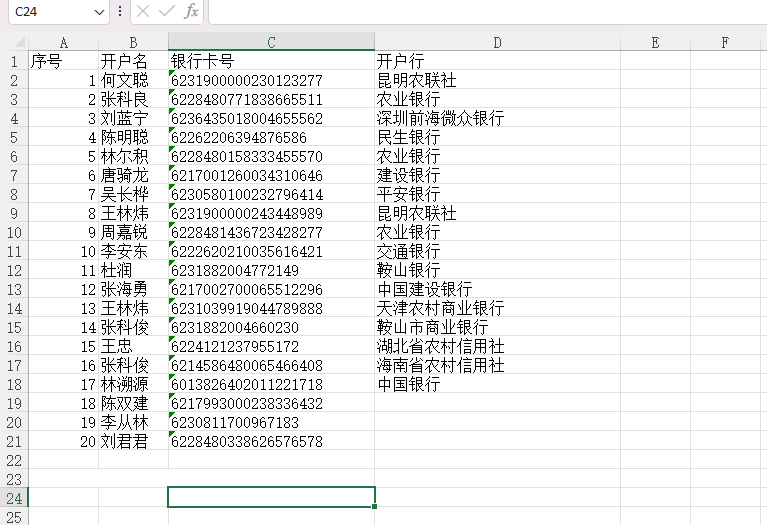Select the 鞍山市商业银行 cell

coord(497,327)
